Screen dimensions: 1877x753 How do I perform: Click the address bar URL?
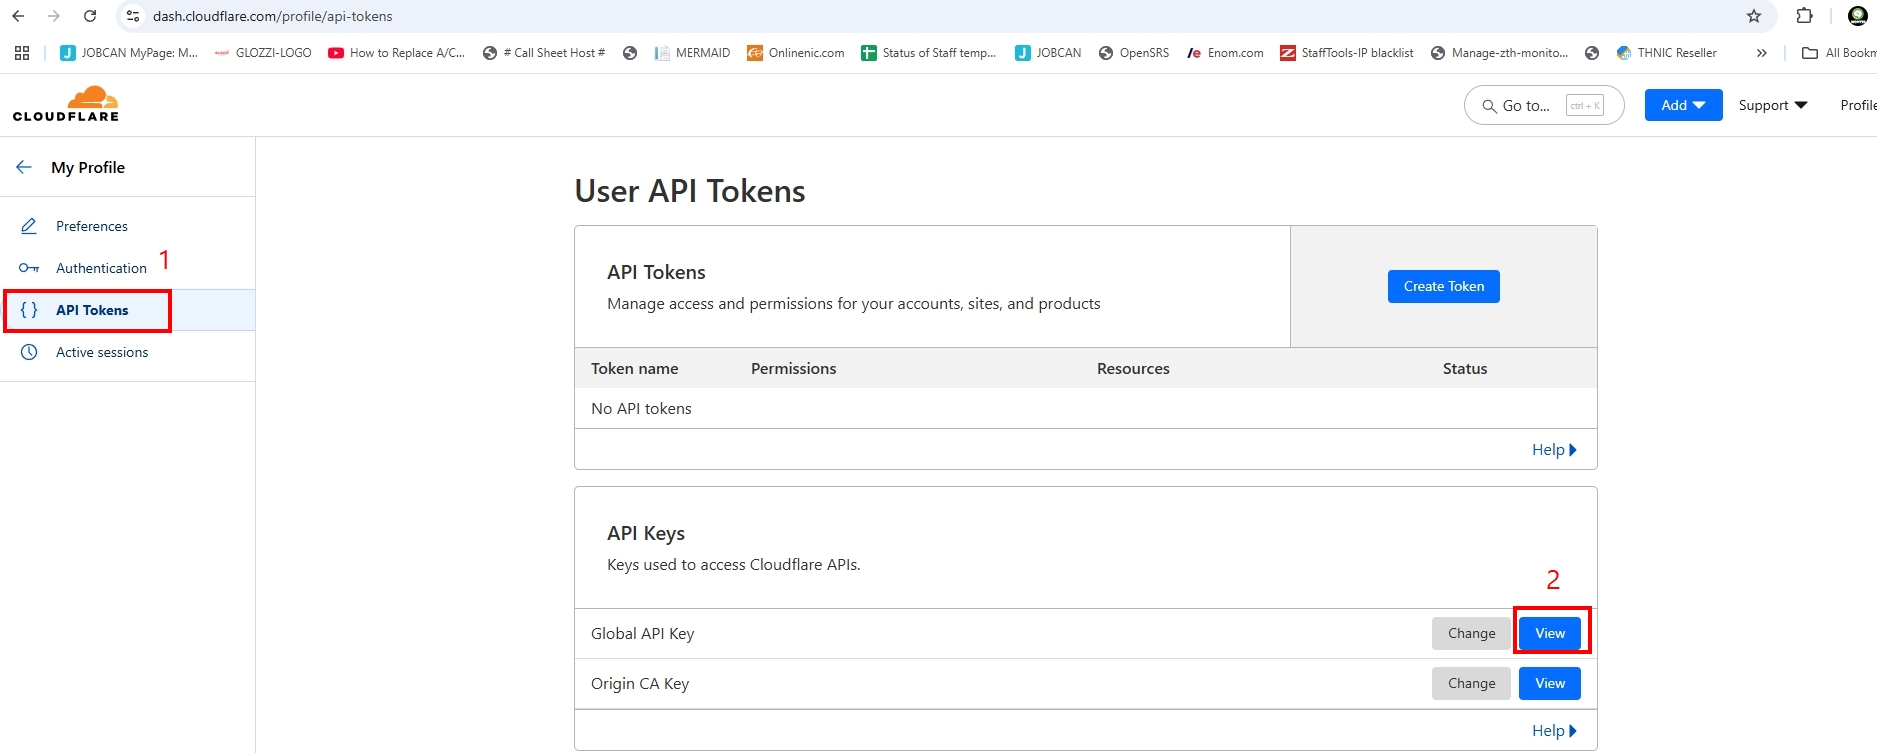pos(272,16)
